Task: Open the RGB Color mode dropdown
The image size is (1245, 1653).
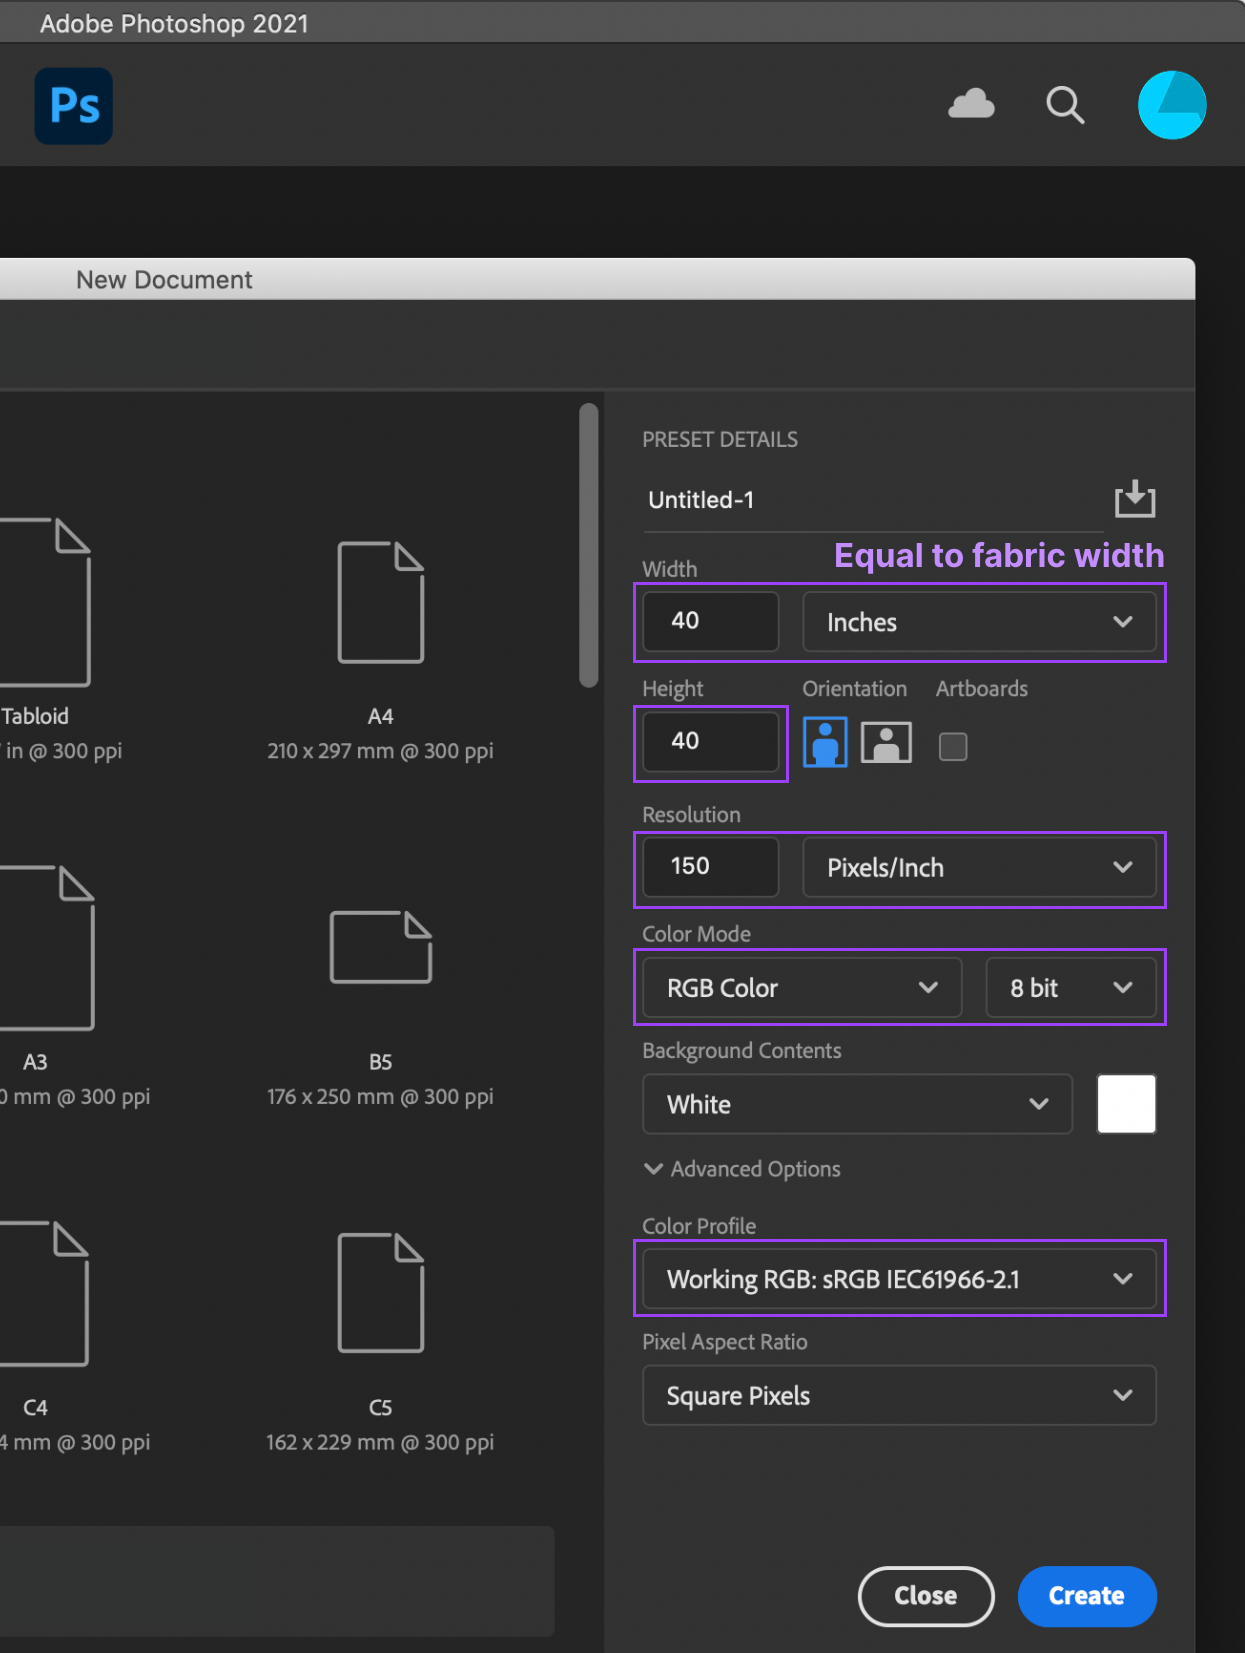Action: [802, 988]
